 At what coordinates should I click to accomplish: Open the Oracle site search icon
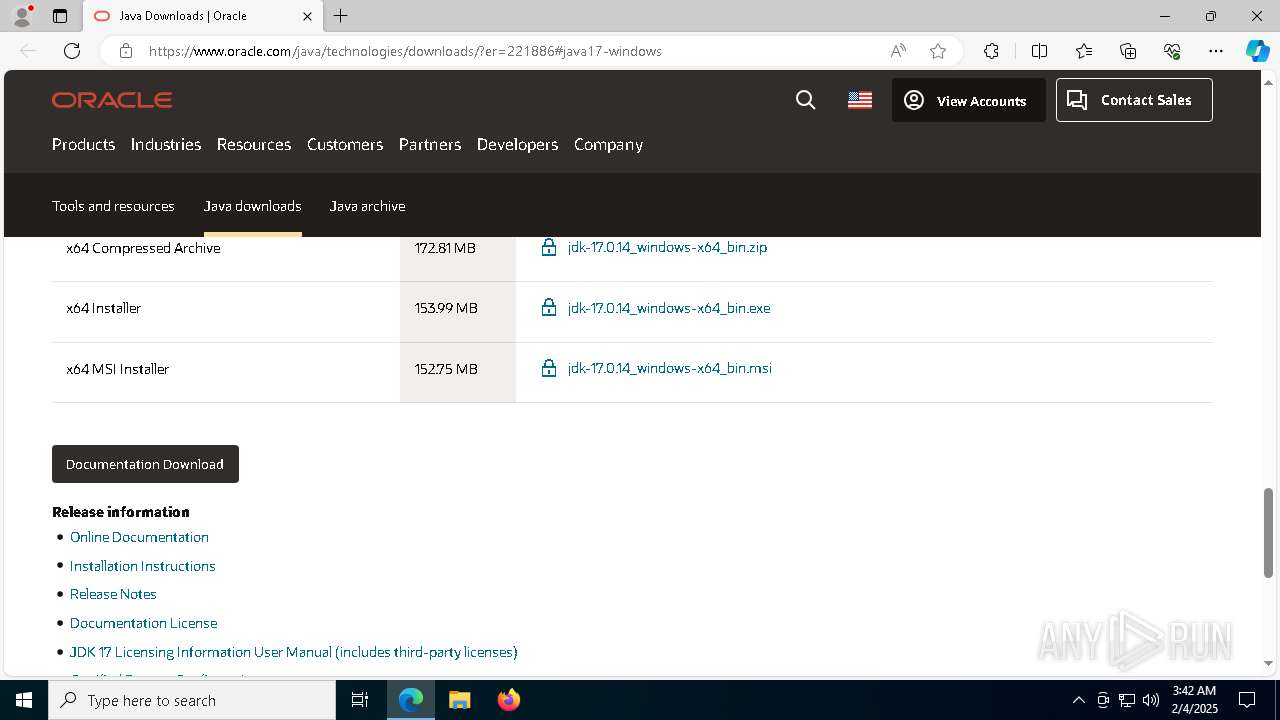(805, 100)
